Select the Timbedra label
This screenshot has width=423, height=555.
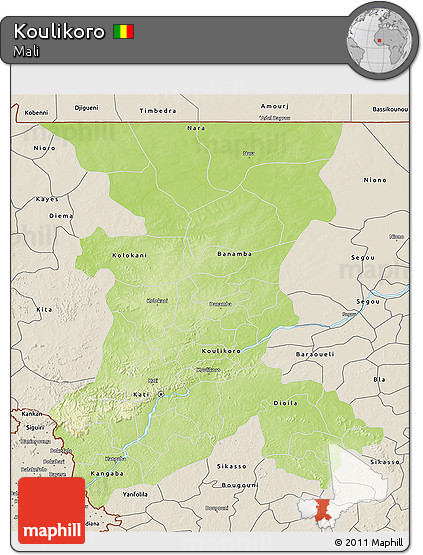[158, 111]
